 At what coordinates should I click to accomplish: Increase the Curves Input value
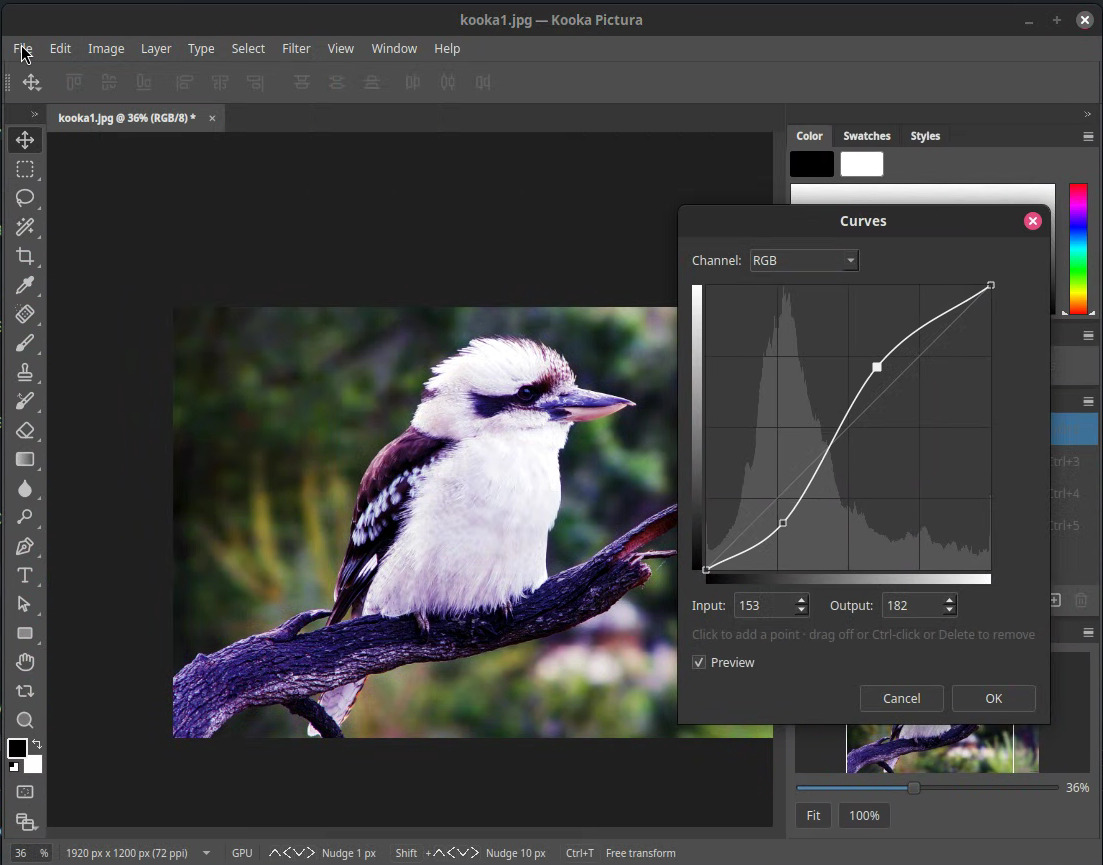pyautogui.click(x=801, y=601)
